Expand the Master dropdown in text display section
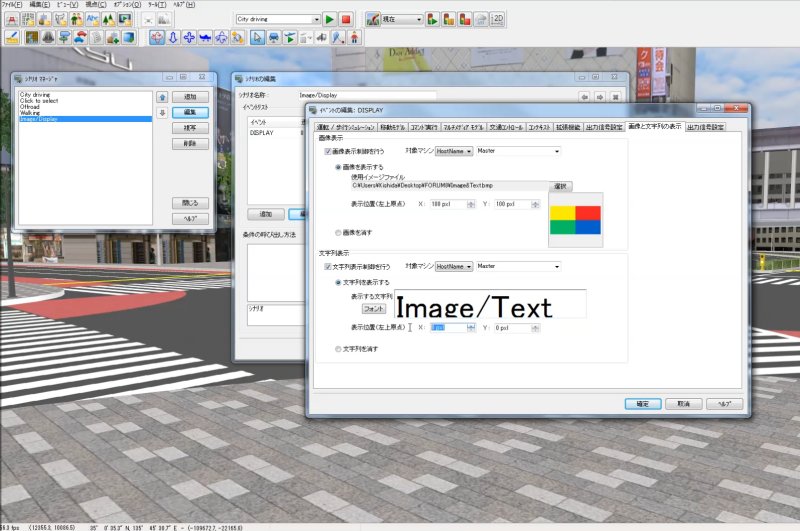Viewport: 800px width, 531px height. pyautogui.click(x=556, y=266)
